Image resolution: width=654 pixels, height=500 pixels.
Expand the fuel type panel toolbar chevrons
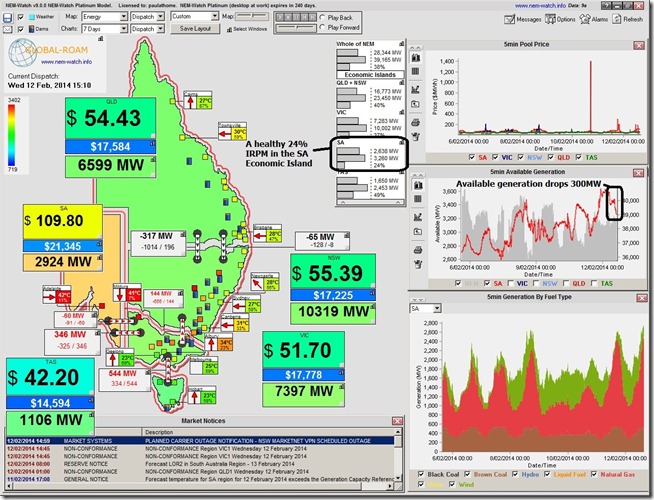coord(418,299)
